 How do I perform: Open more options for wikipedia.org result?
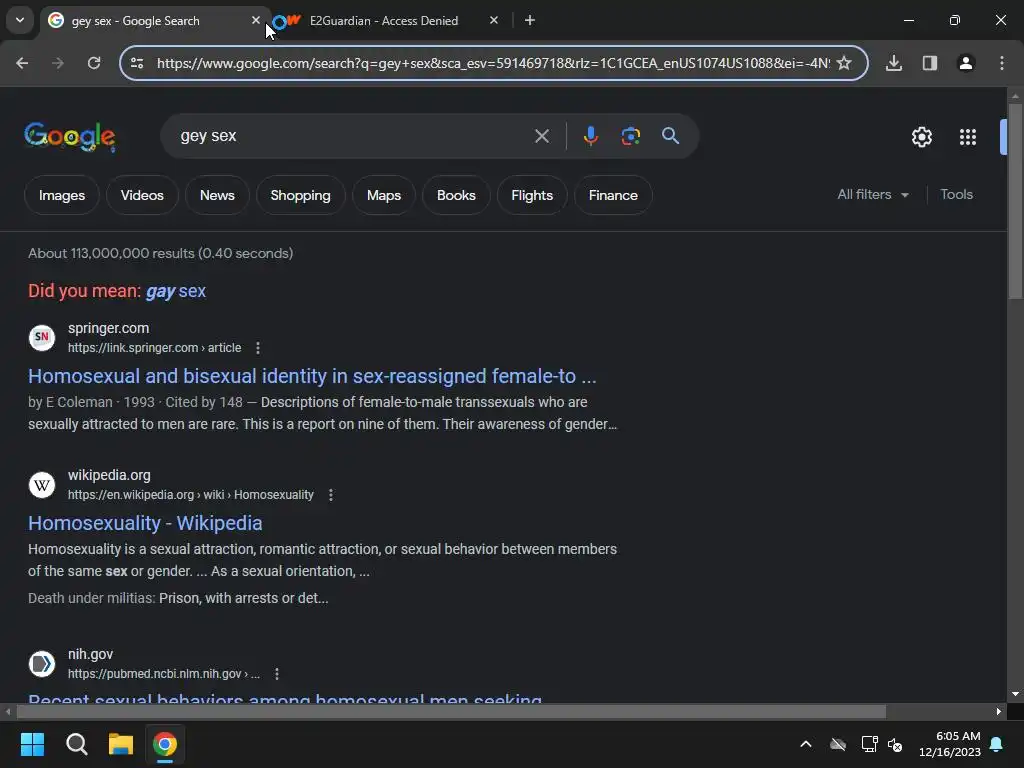coord(331,495)
